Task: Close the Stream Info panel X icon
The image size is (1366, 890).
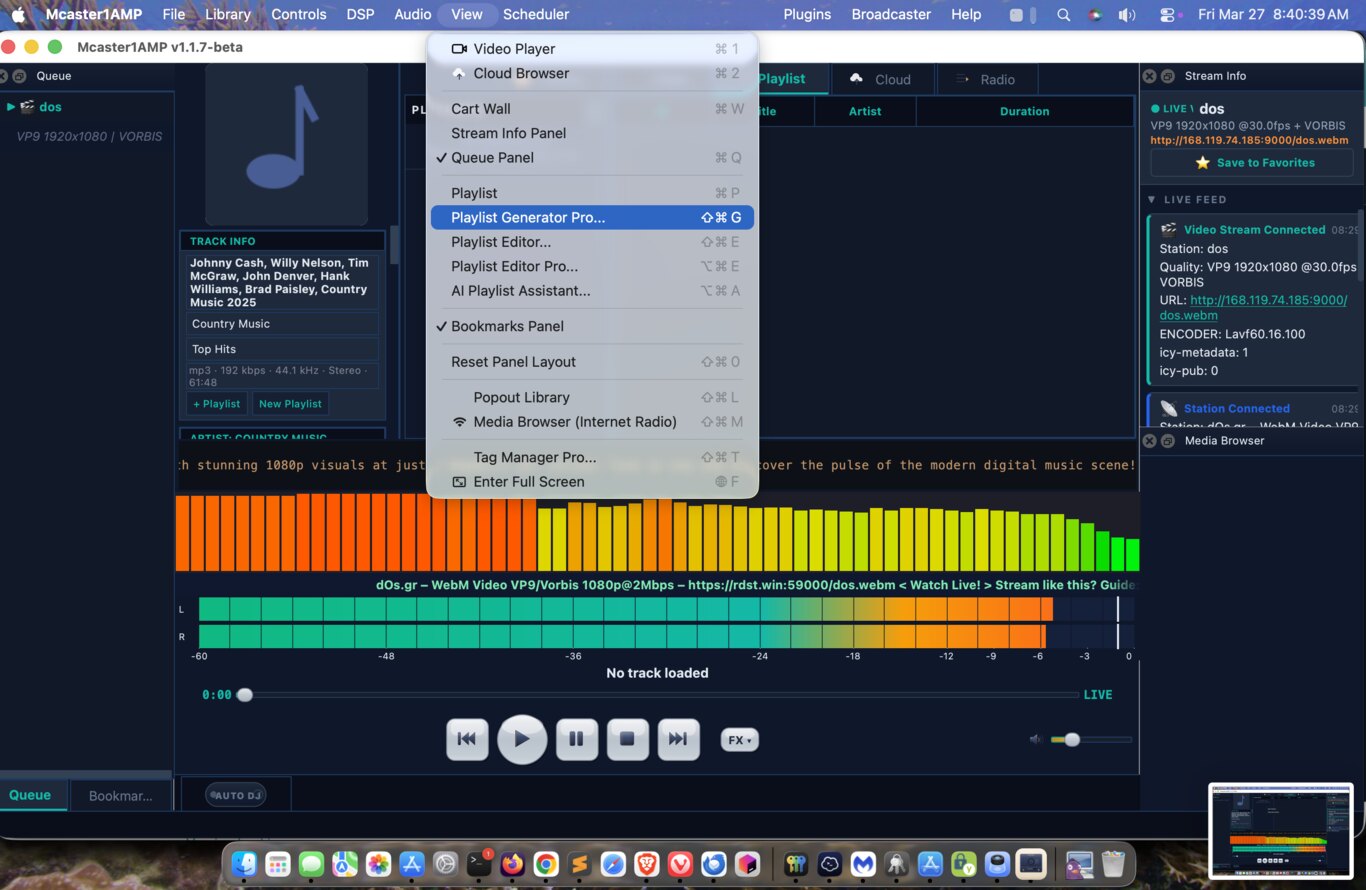Action: coord(1150,76)
